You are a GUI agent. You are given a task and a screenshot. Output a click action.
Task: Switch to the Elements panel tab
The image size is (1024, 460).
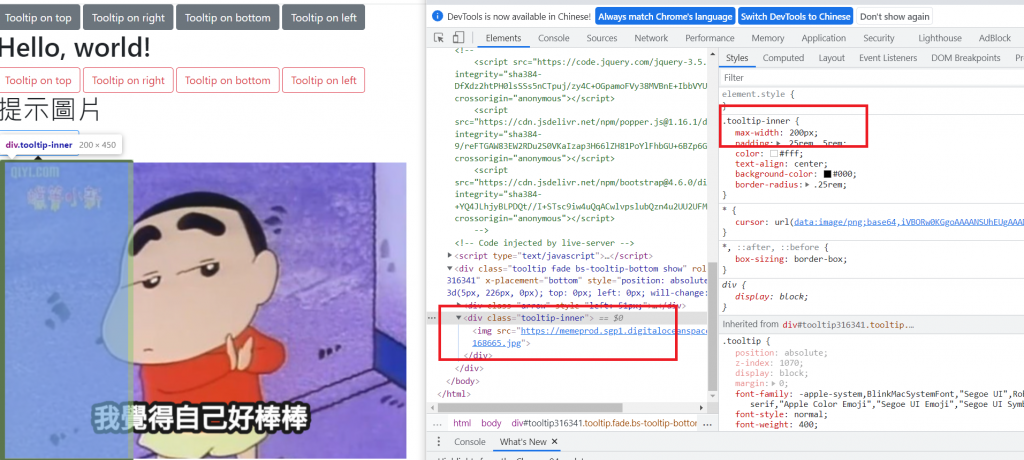tap(503, 38)
